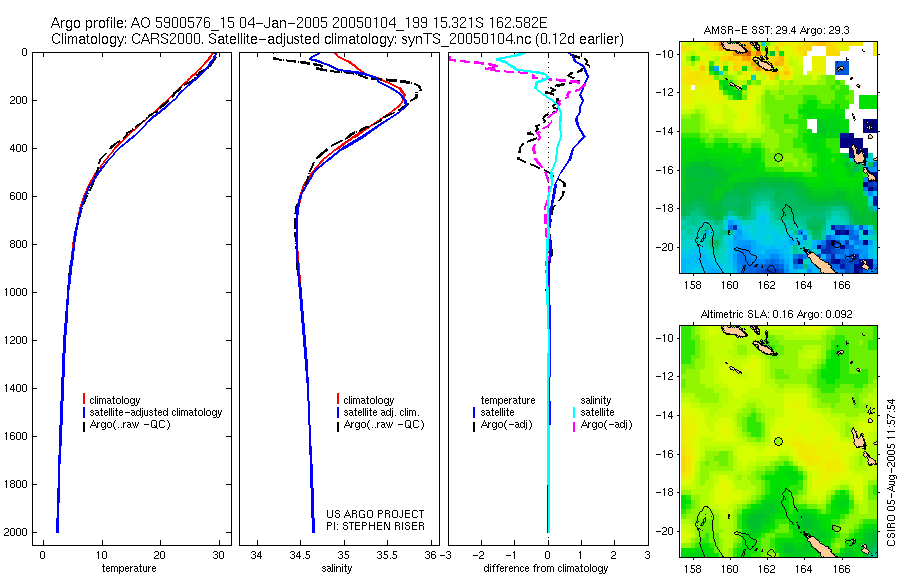The width and height of the screenshot is (900, 580).
Task: Click the salinity x-axis label
Action: coord(336,569)
